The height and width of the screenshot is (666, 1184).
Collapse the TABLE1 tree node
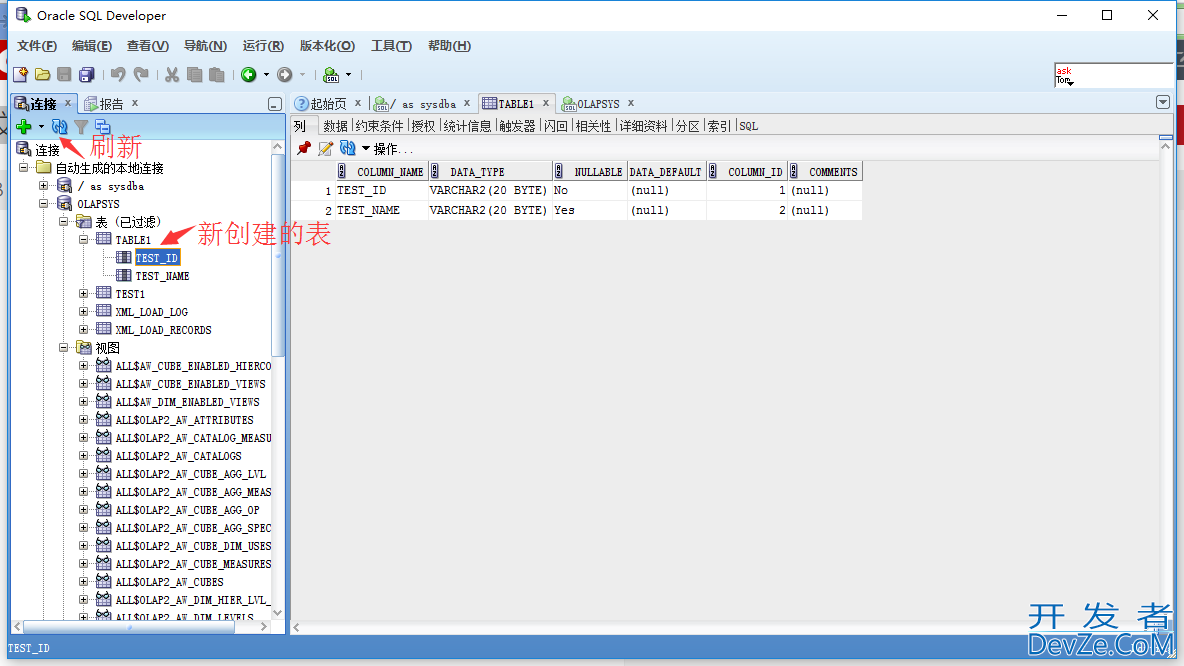click(x=84, y=239)
